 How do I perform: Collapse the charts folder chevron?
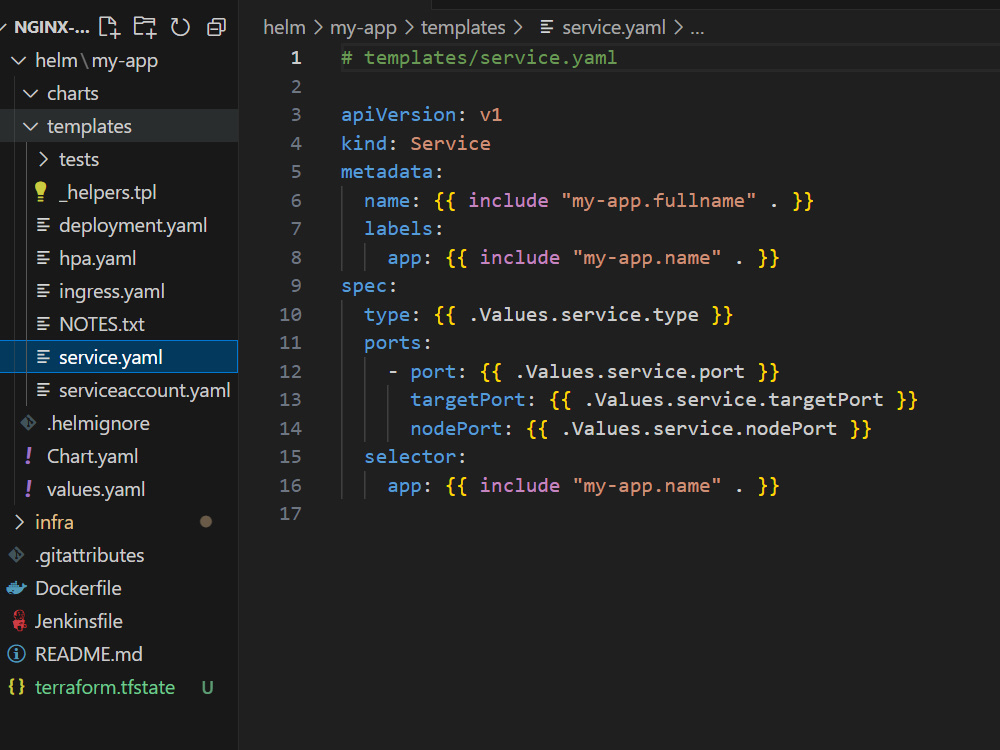(29, 93)
